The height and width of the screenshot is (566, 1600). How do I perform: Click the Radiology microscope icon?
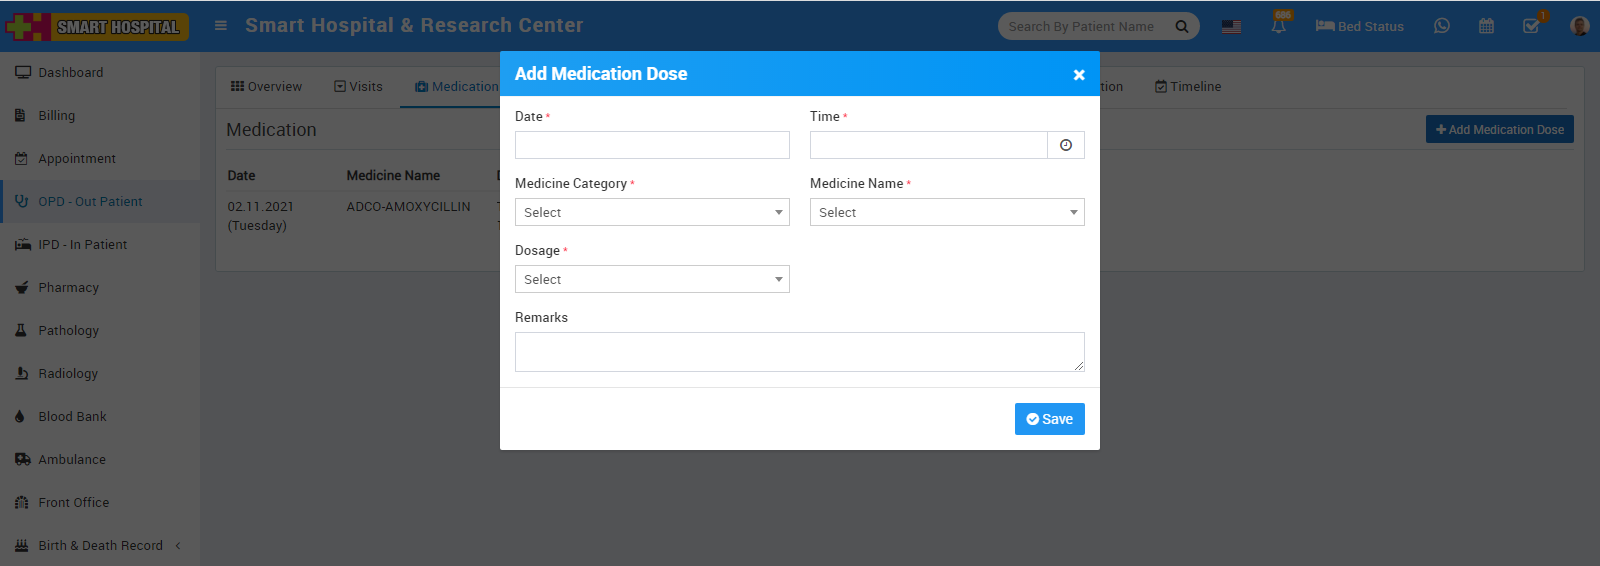pos(21,374)
